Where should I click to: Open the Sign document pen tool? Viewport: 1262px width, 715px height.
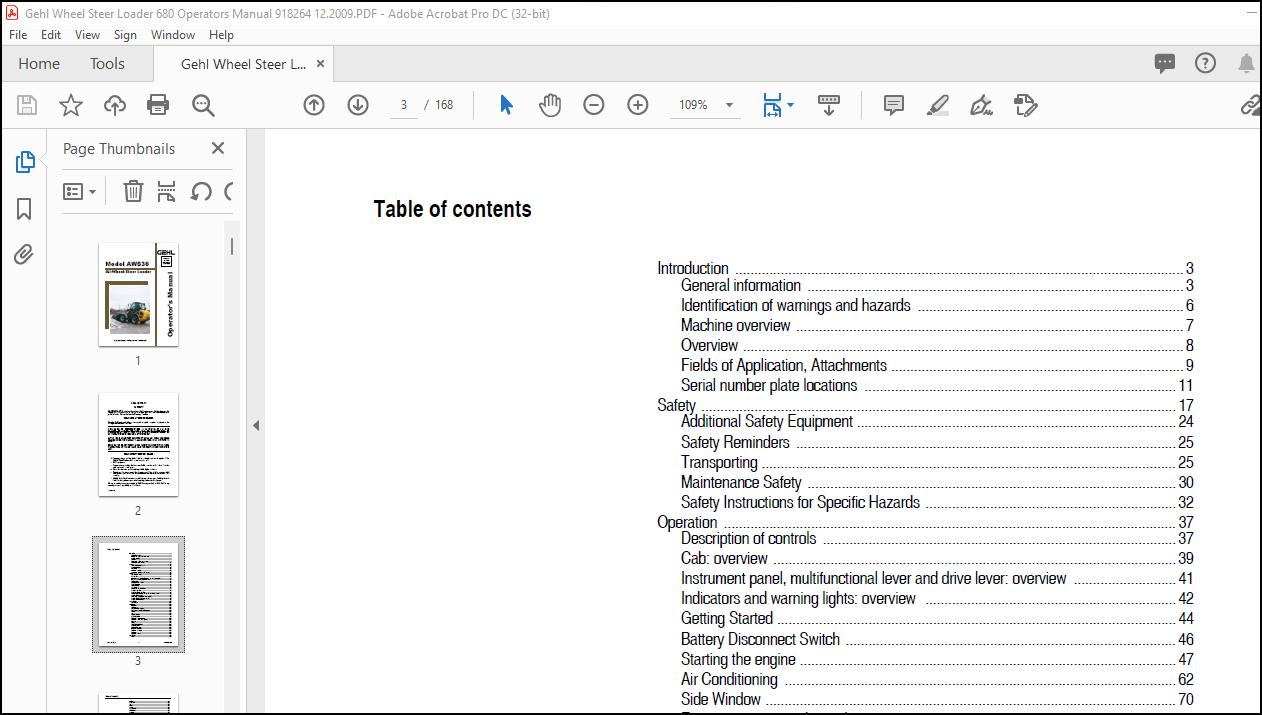(x=981, y=105)
